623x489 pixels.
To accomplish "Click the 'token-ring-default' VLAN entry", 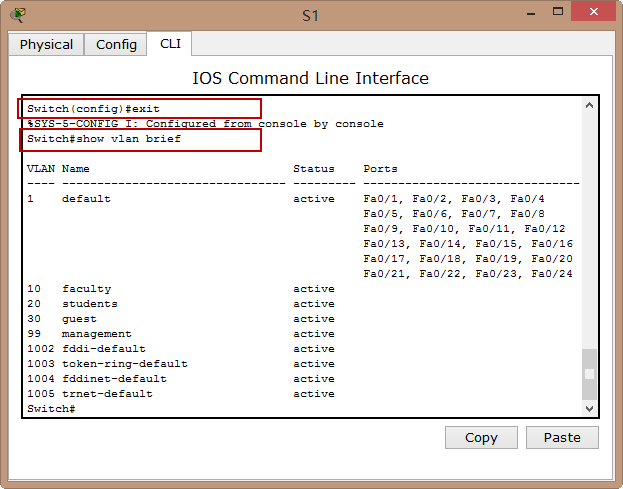I will pos(125,364).
